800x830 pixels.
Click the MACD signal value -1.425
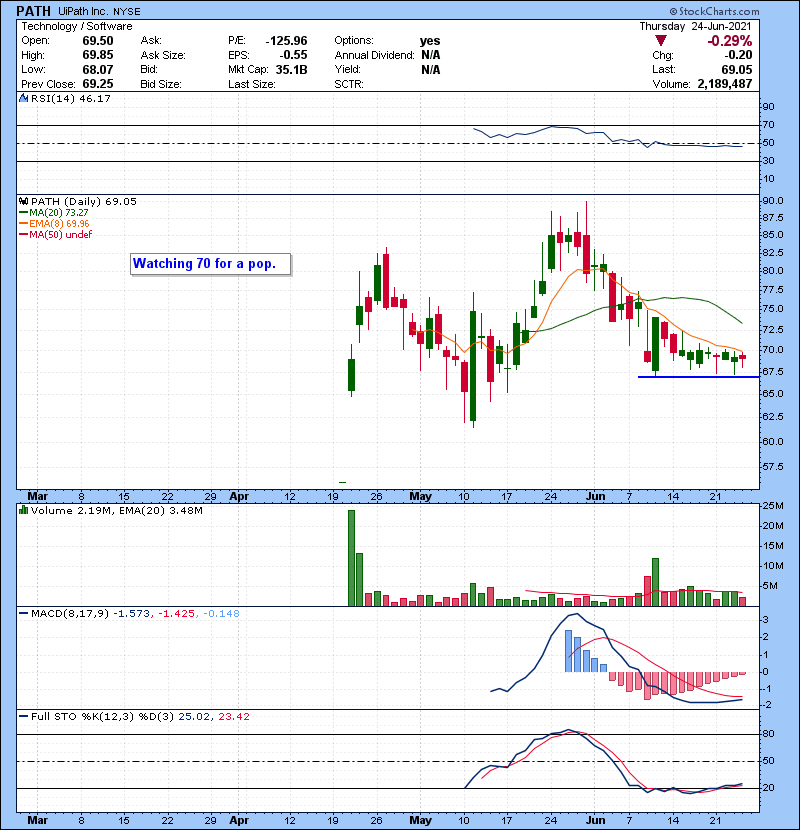point(177,614)
